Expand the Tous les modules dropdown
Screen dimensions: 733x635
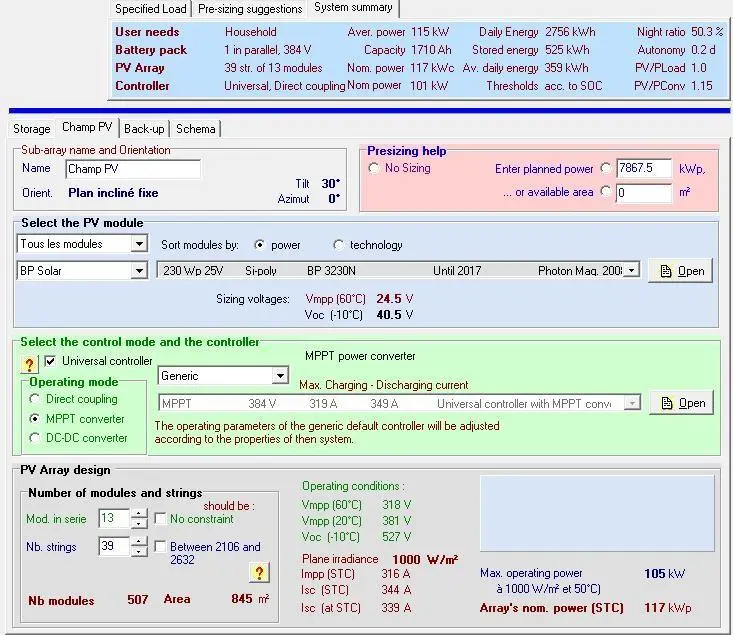coord(138,244)
